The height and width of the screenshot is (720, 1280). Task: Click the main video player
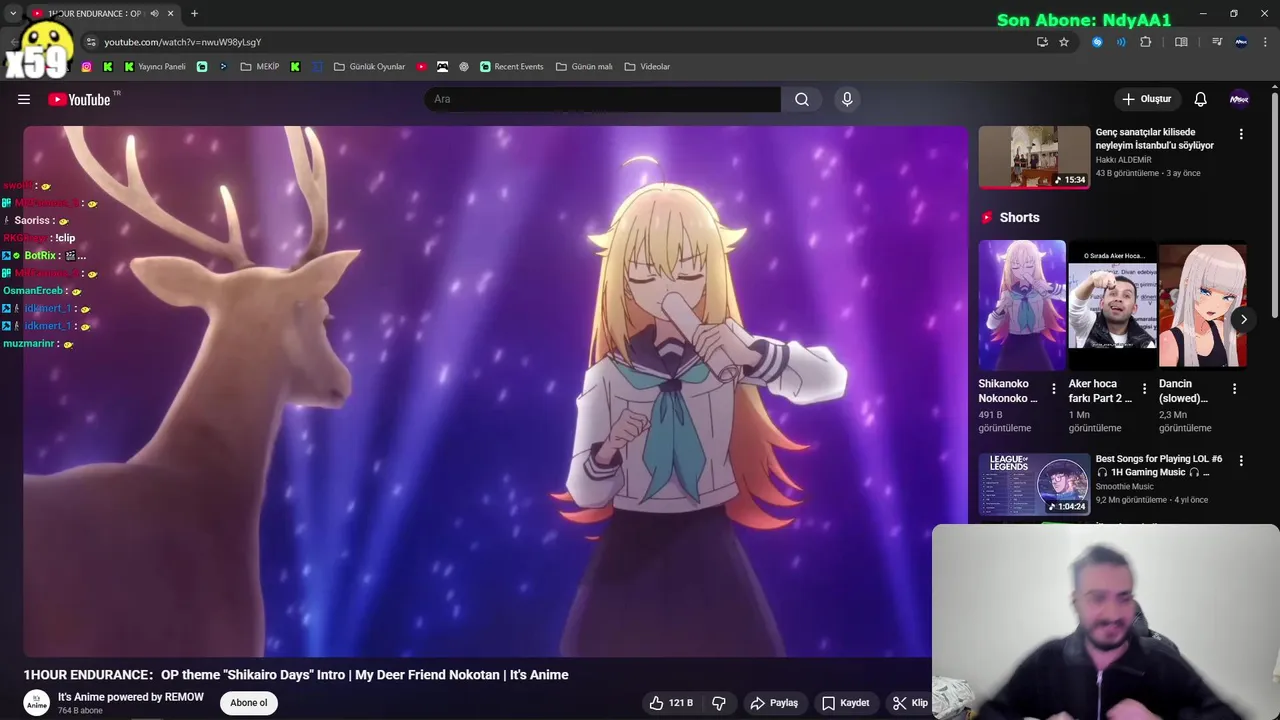tap(496, 391)
